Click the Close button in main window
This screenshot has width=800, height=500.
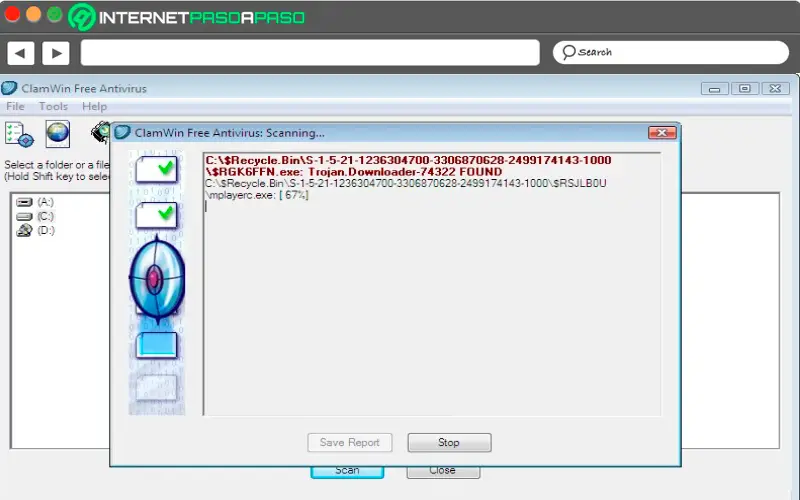[442, 471]
